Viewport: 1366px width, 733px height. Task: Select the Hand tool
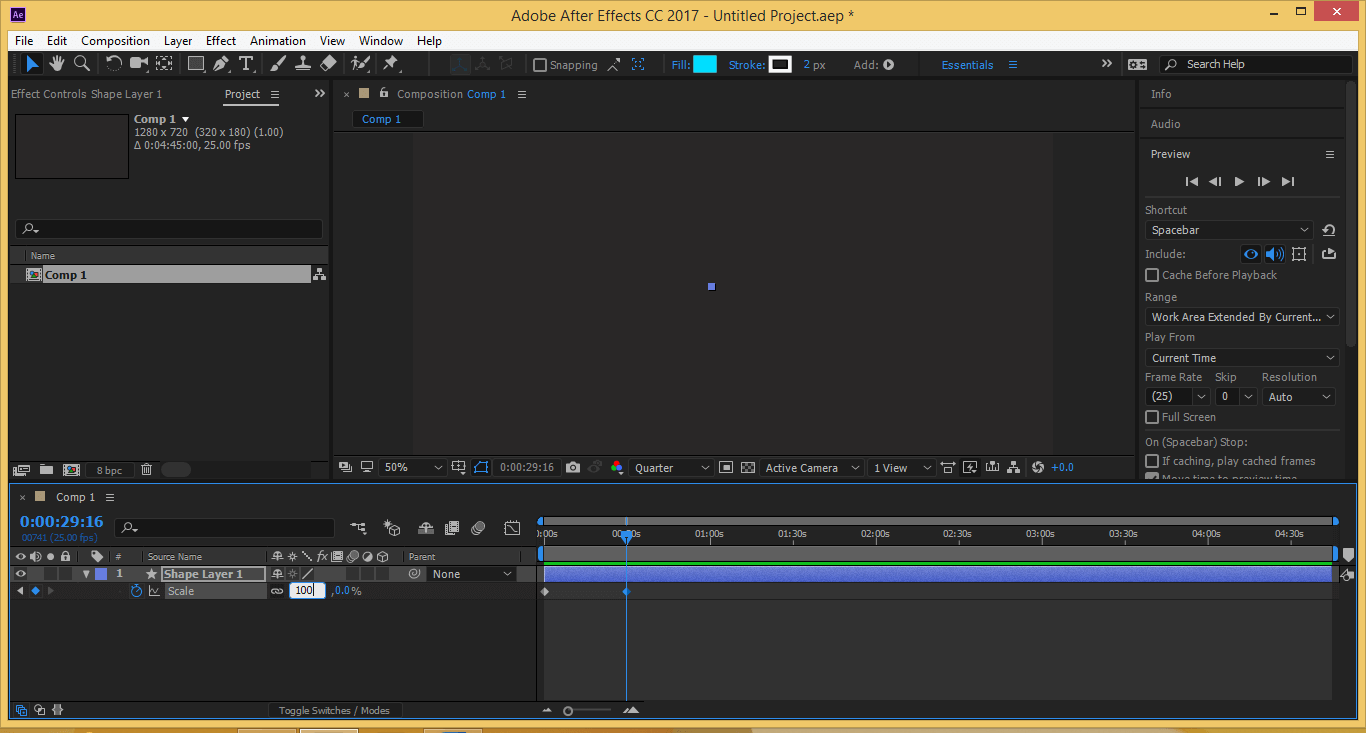(57, 64)
